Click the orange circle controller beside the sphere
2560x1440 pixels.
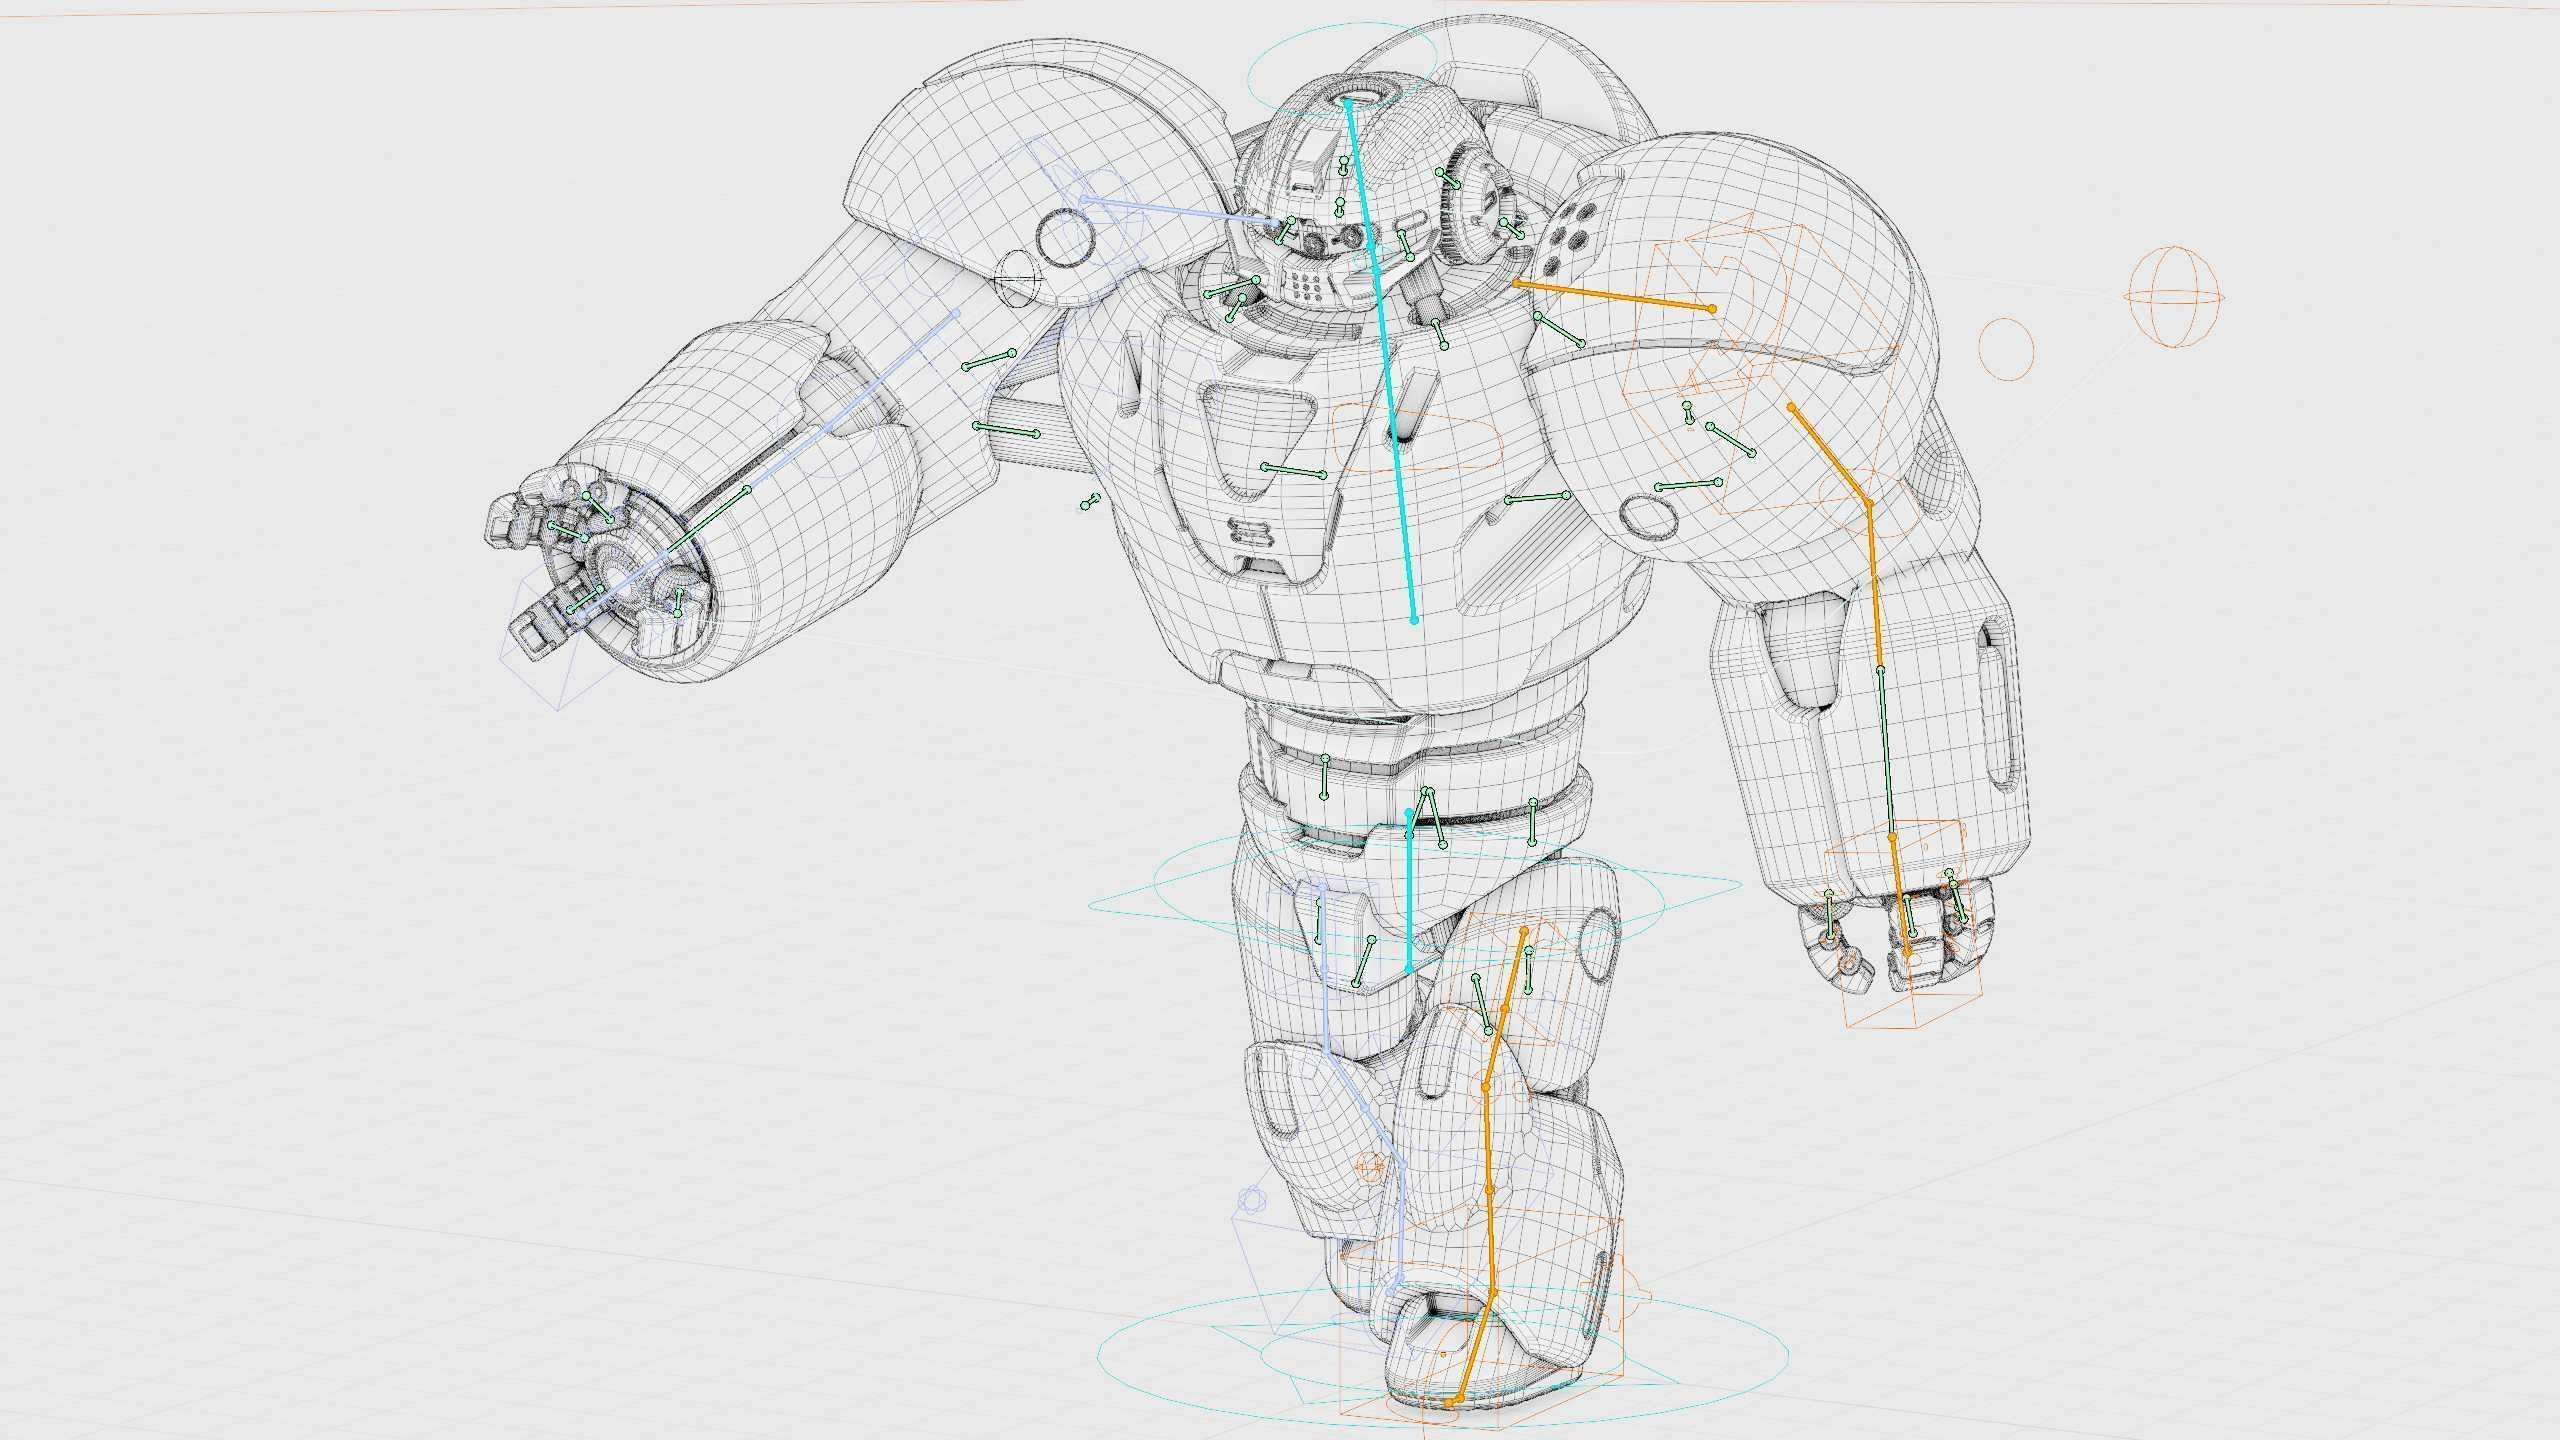[2006, 348]
